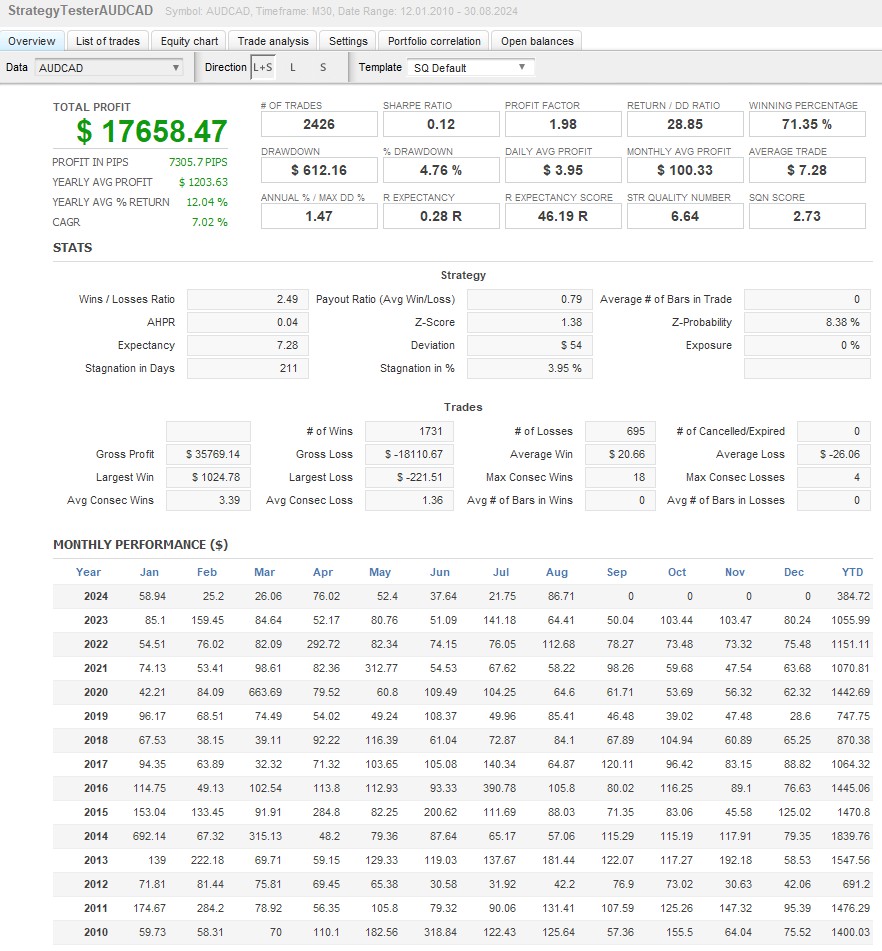
Task: Click the Deviation field $ 54
Action: (530, 346)
